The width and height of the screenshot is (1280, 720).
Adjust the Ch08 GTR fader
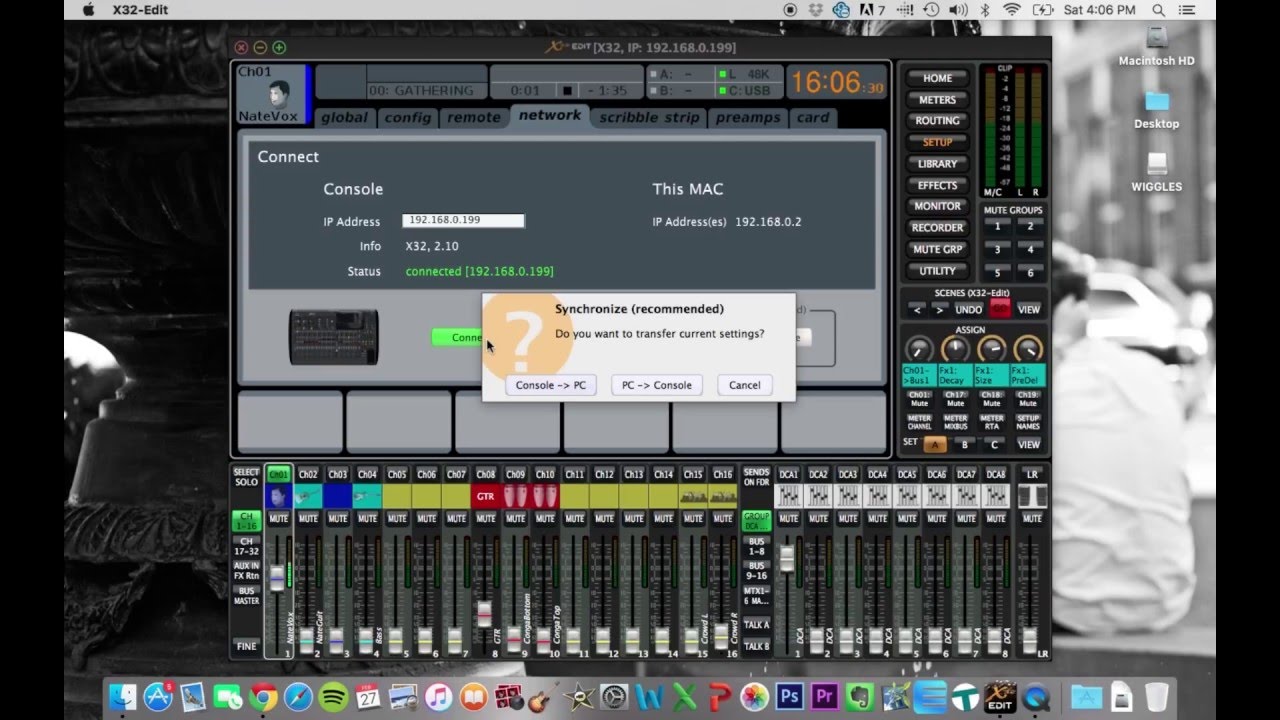point(485,613)
